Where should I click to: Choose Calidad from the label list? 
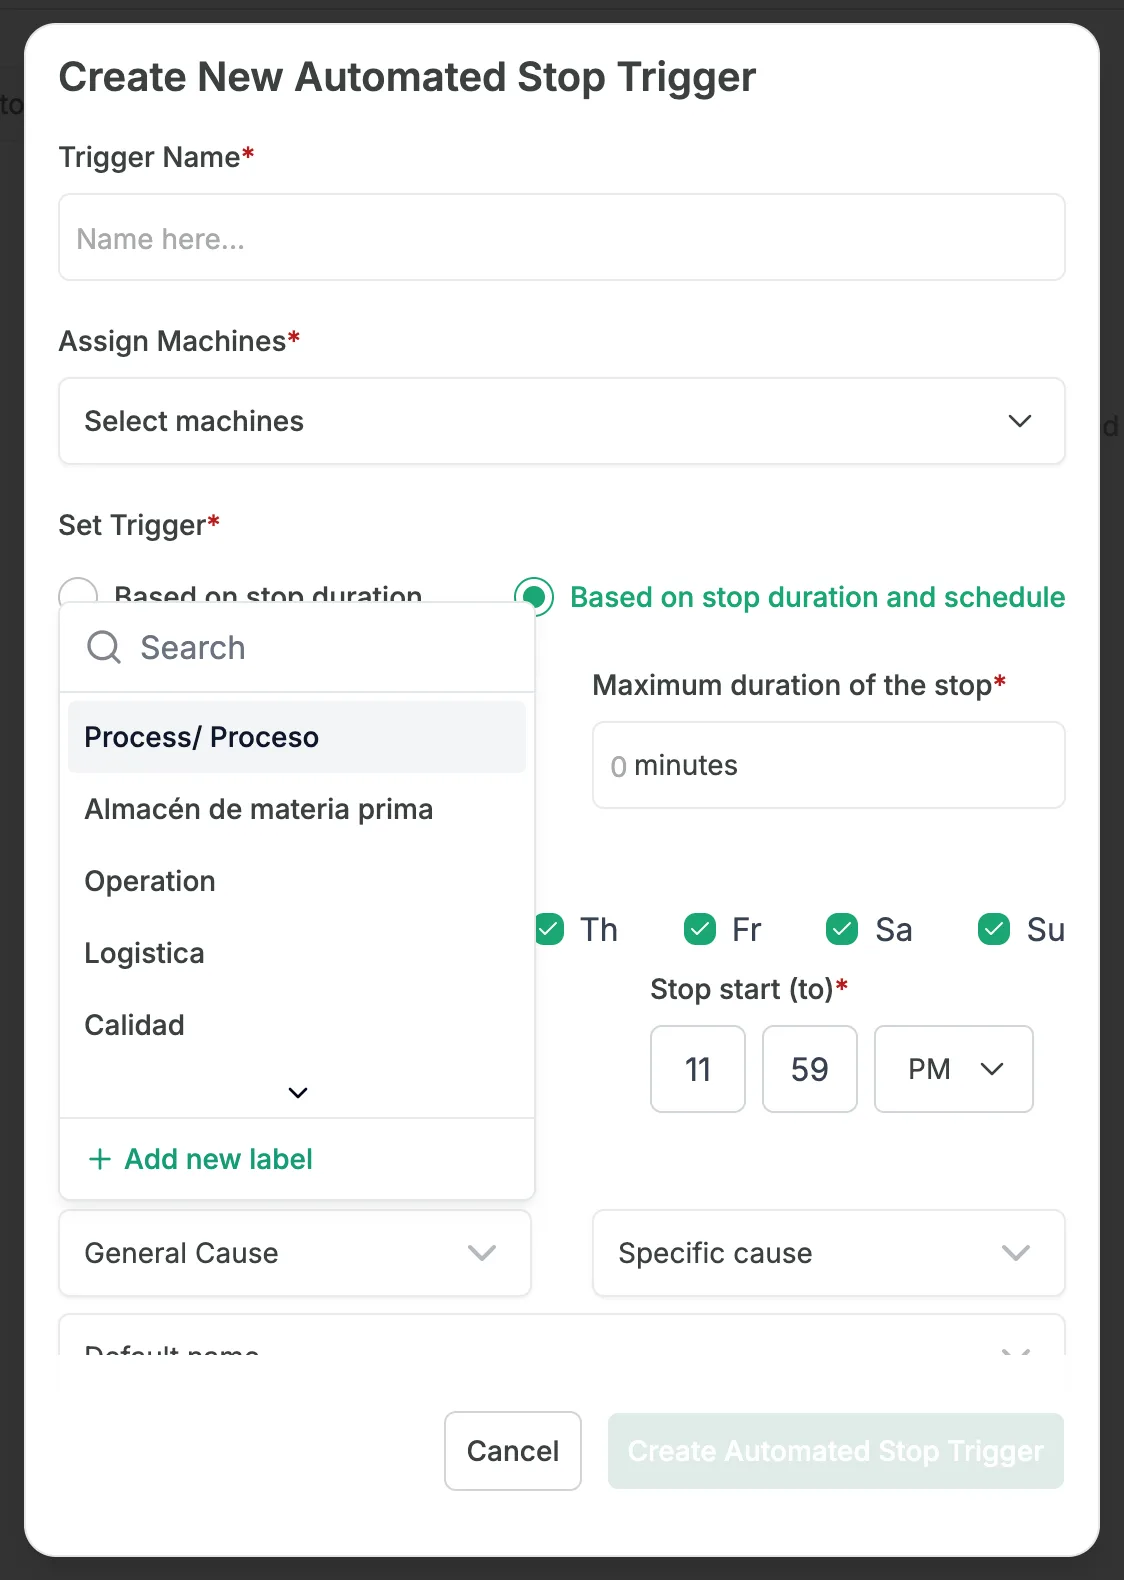[297, 1025]
